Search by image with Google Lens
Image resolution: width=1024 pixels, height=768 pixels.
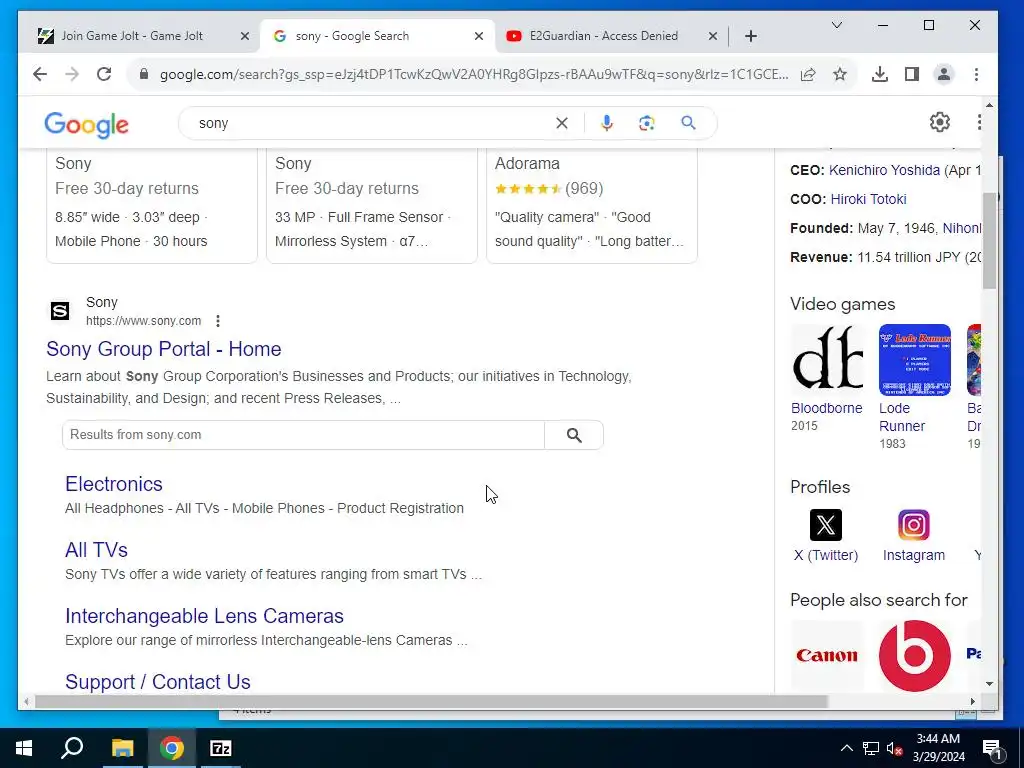(647, 123)
